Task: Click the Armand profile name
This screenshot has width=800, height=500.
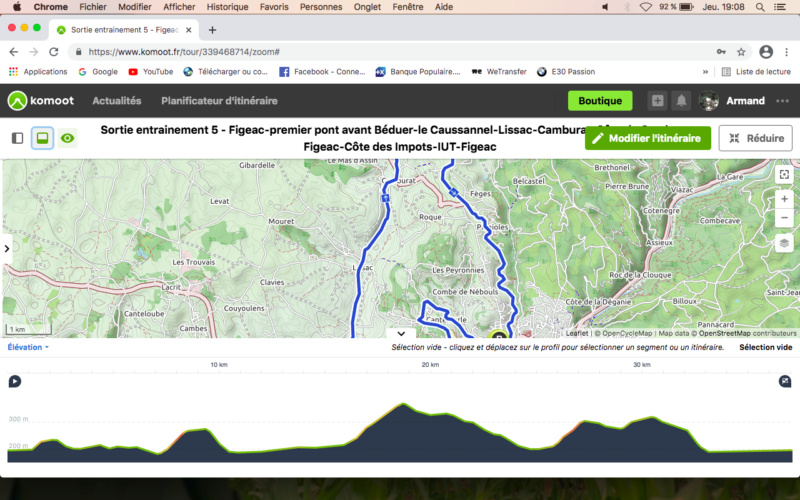Action: point(745,101)
